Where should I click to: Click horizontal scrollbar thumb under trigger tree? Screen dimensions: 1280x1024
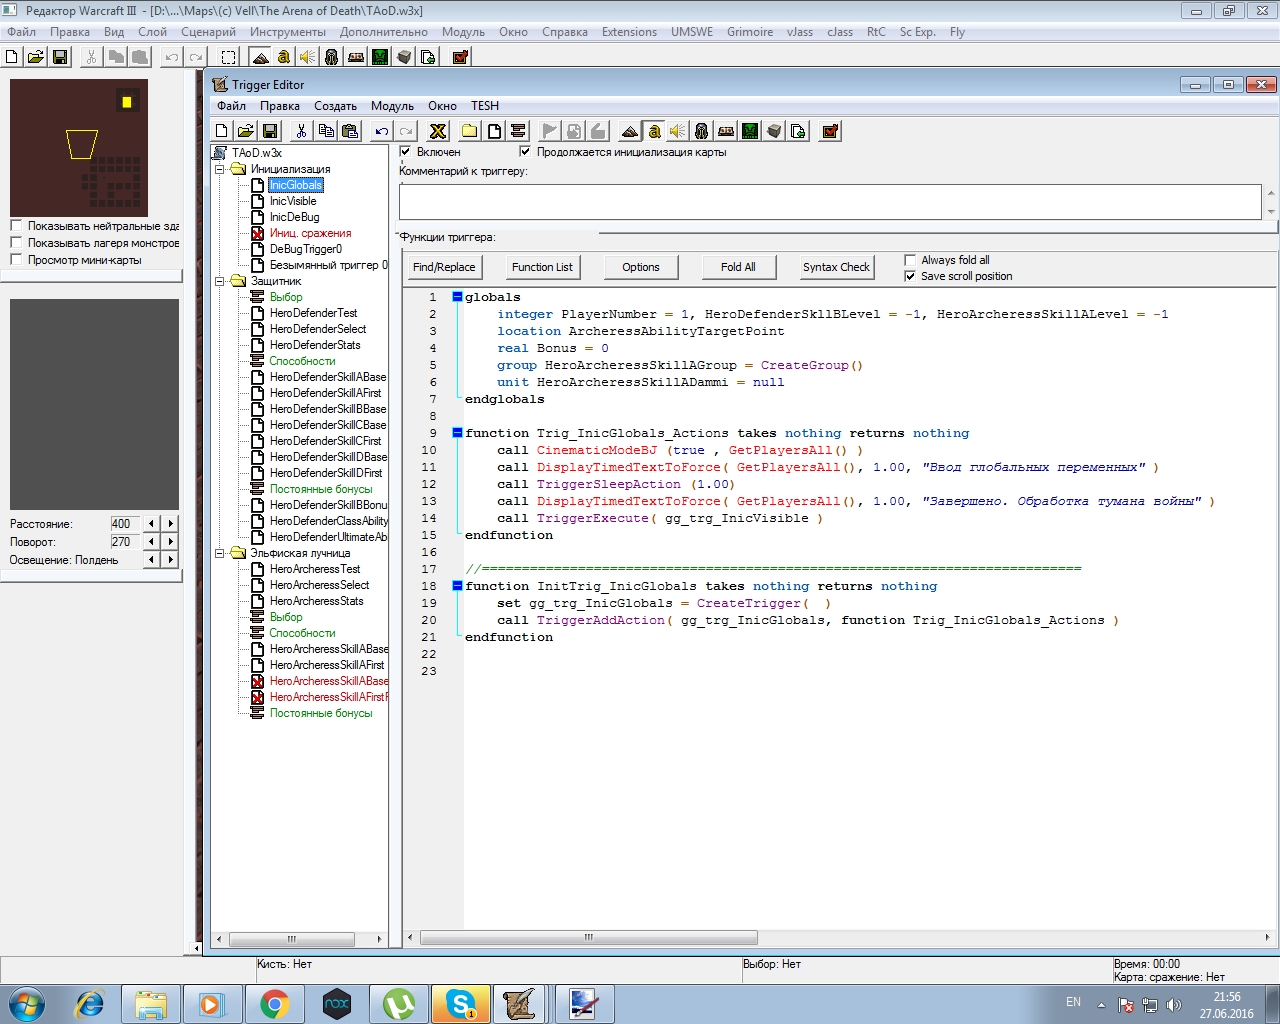(292, 939)
